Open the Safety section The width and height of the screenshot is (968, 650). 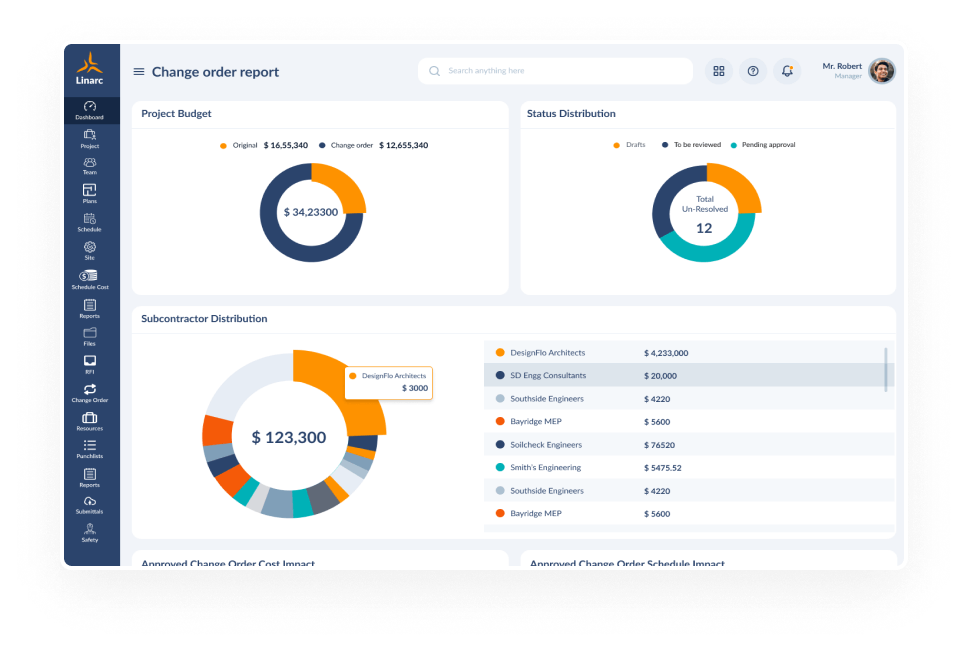pos(90,535)
